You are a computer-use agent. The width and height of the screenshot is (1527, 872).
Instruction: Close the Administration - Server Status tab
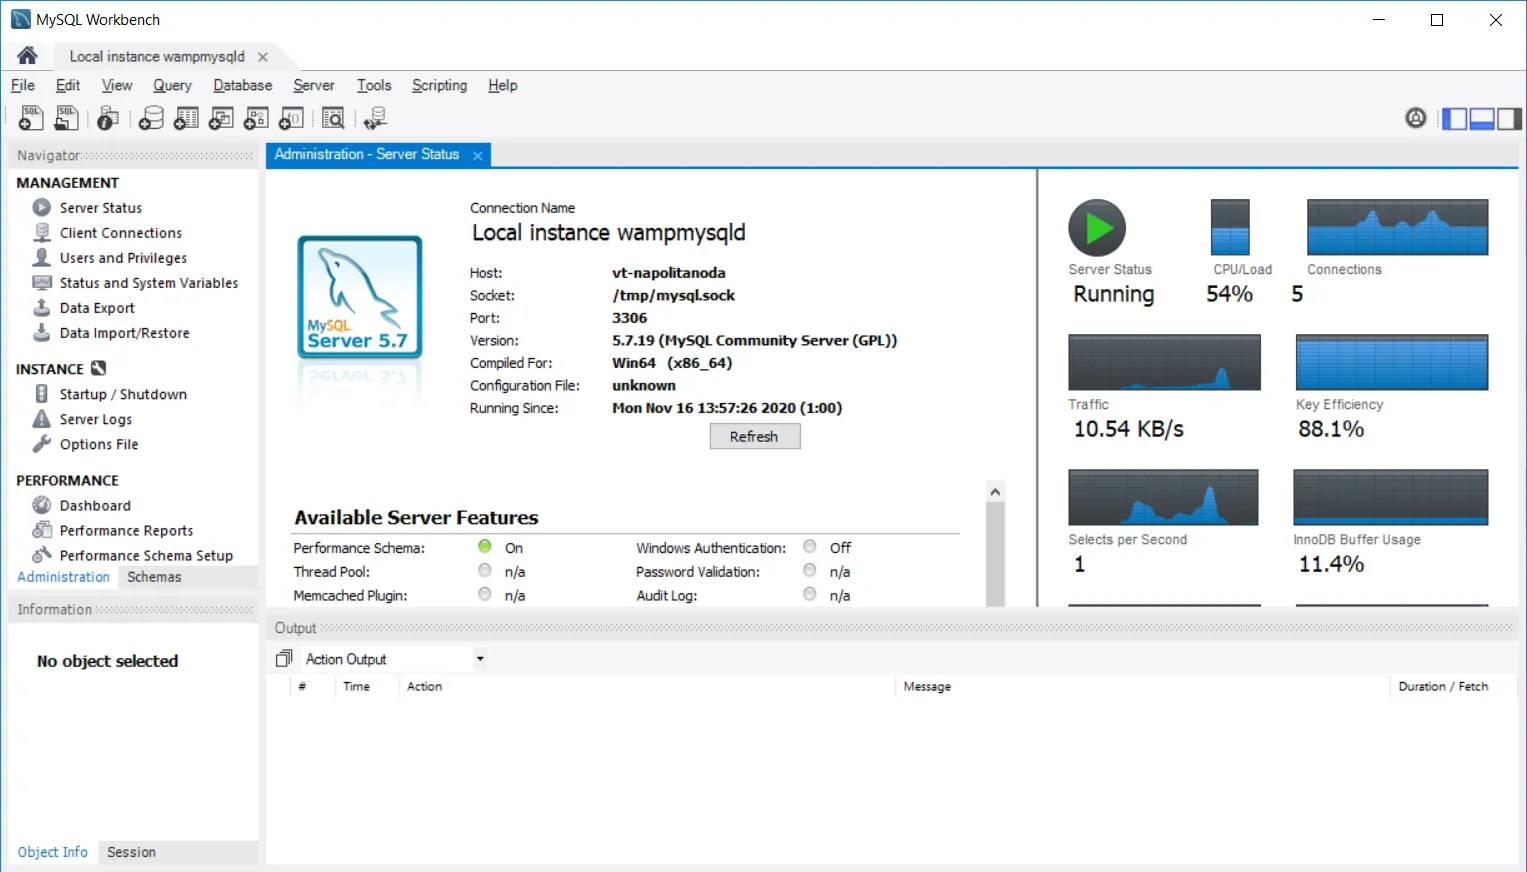coord(478,155)
